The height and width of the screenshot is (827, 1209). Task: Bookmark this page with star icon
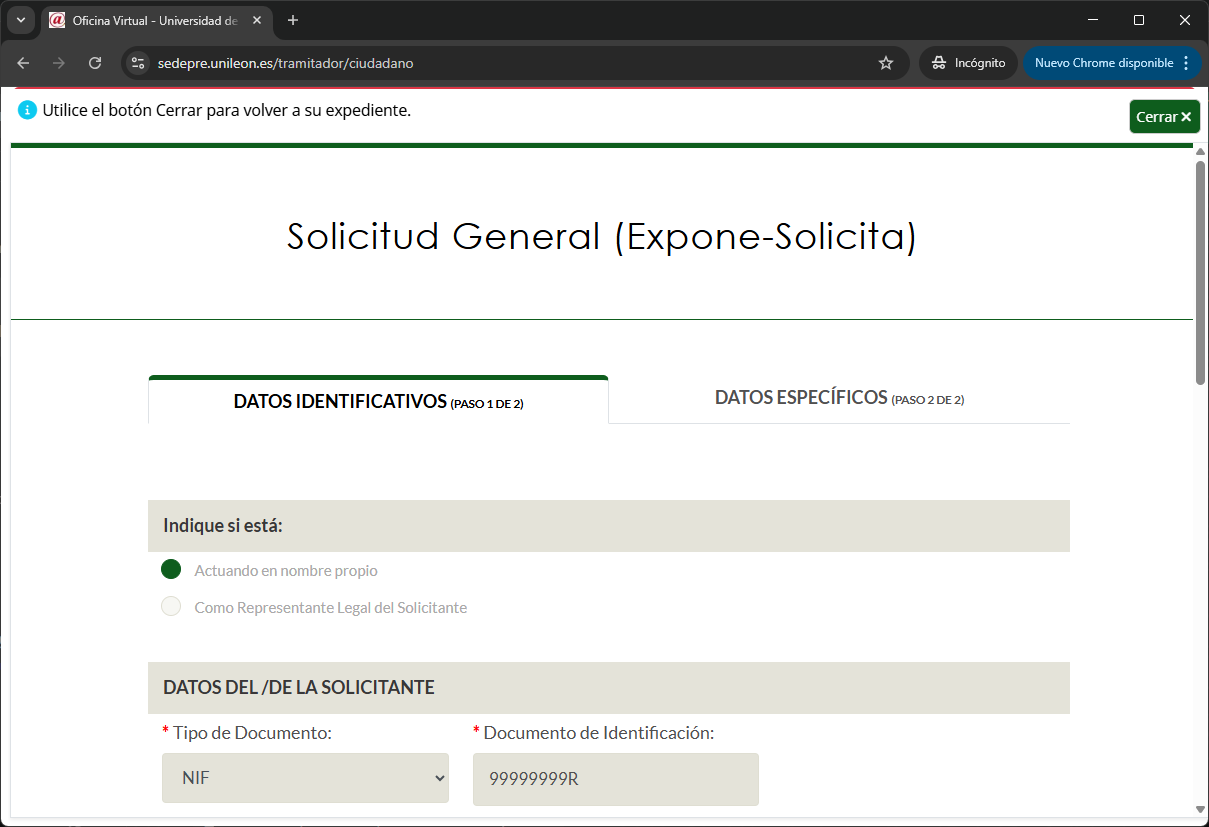click(x=886, y=63)
